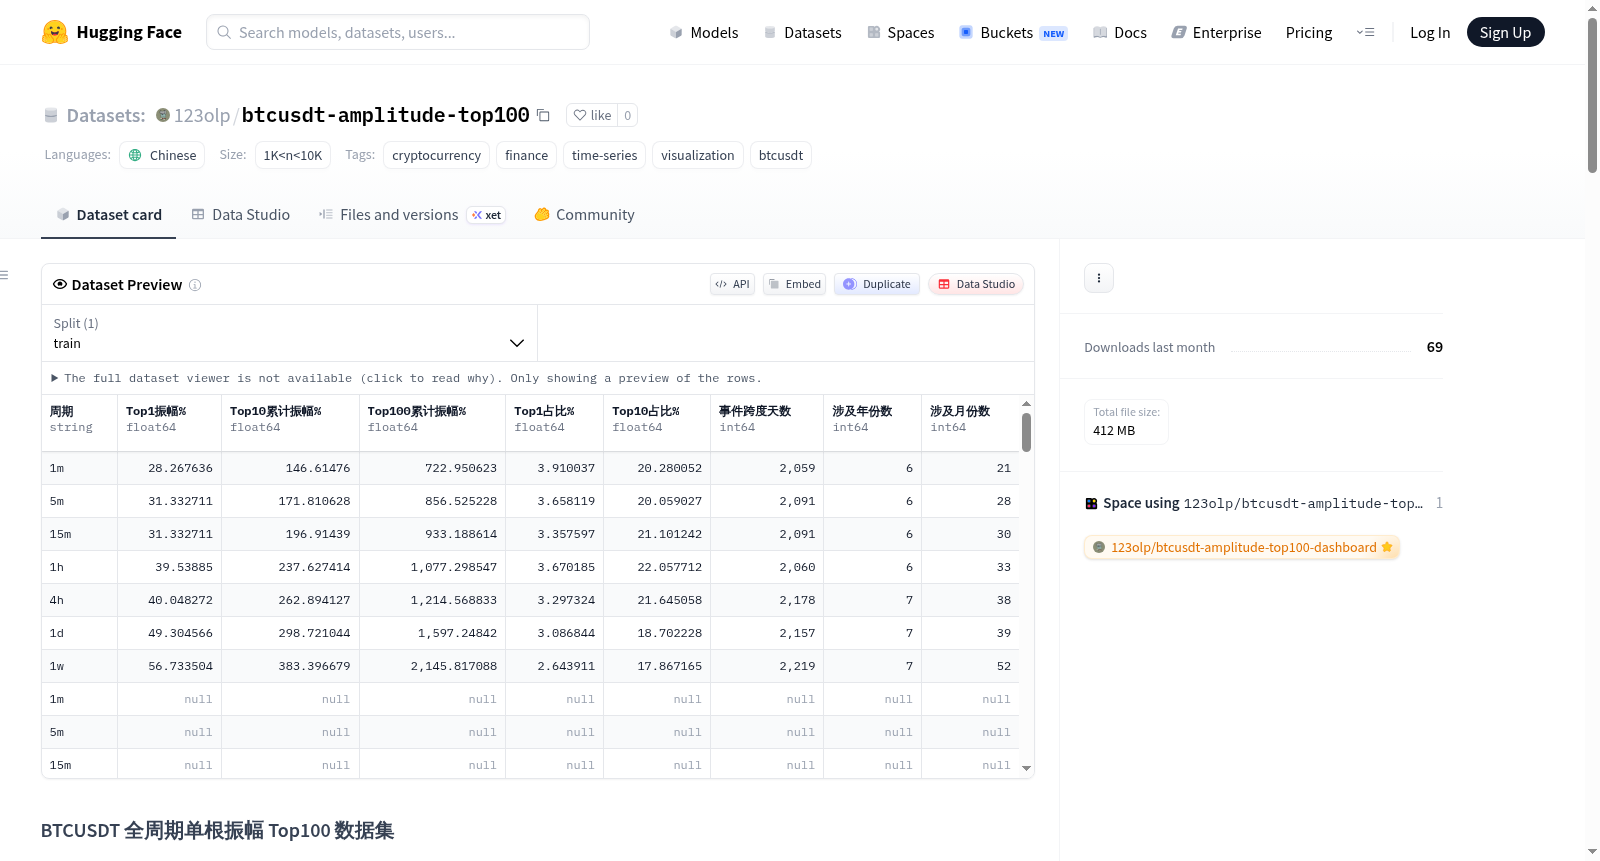Go to the Community tab
Viewport: 1600px width, 861px height.
tap(585, 215)
